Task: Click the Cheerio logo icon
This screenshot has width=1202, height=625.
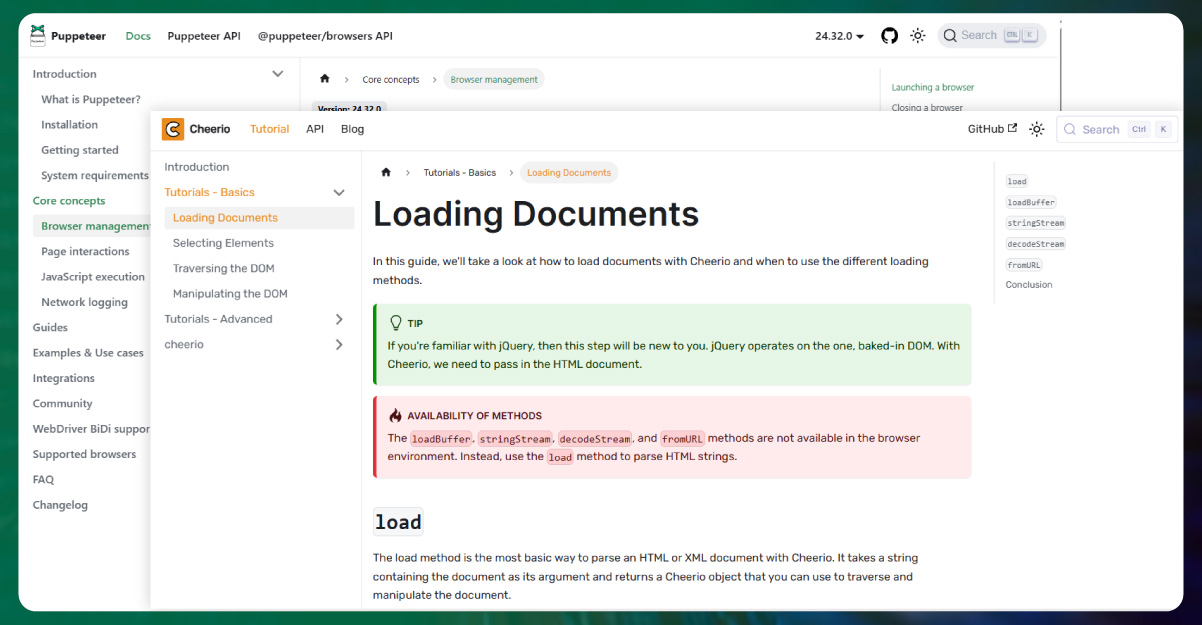Action: pos(173,129)
